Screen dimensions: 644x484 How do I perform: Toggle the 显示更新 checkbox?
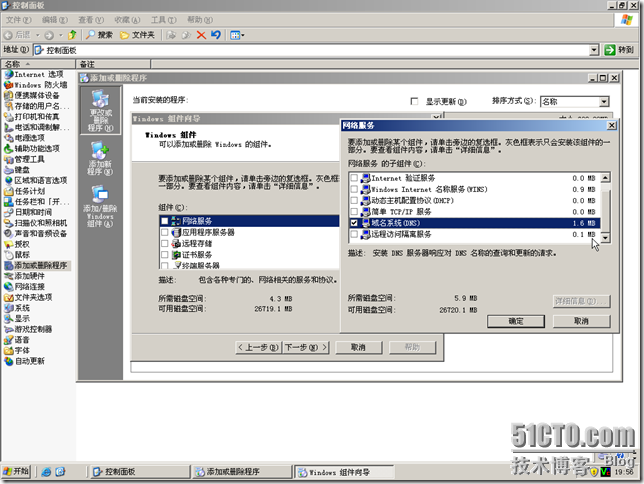(414, 101)
